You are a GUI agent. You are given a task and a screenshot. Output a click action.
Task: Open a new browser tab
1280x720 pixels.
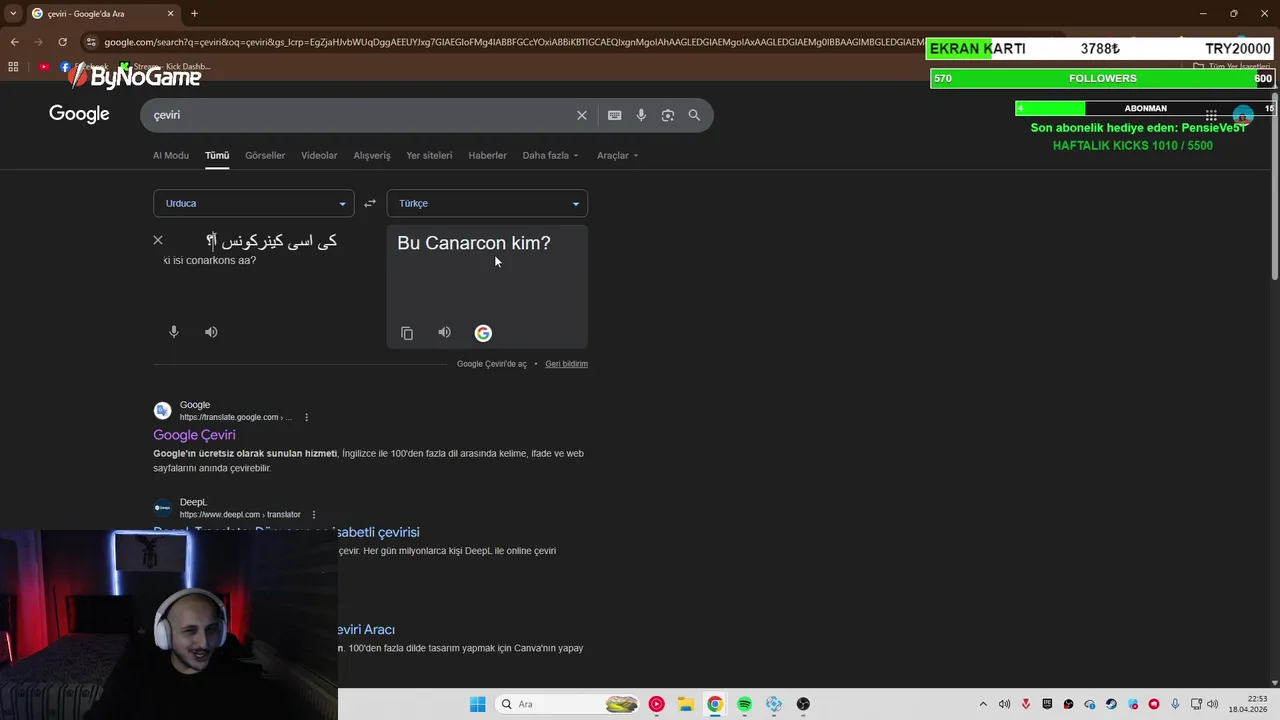point(194,13)
